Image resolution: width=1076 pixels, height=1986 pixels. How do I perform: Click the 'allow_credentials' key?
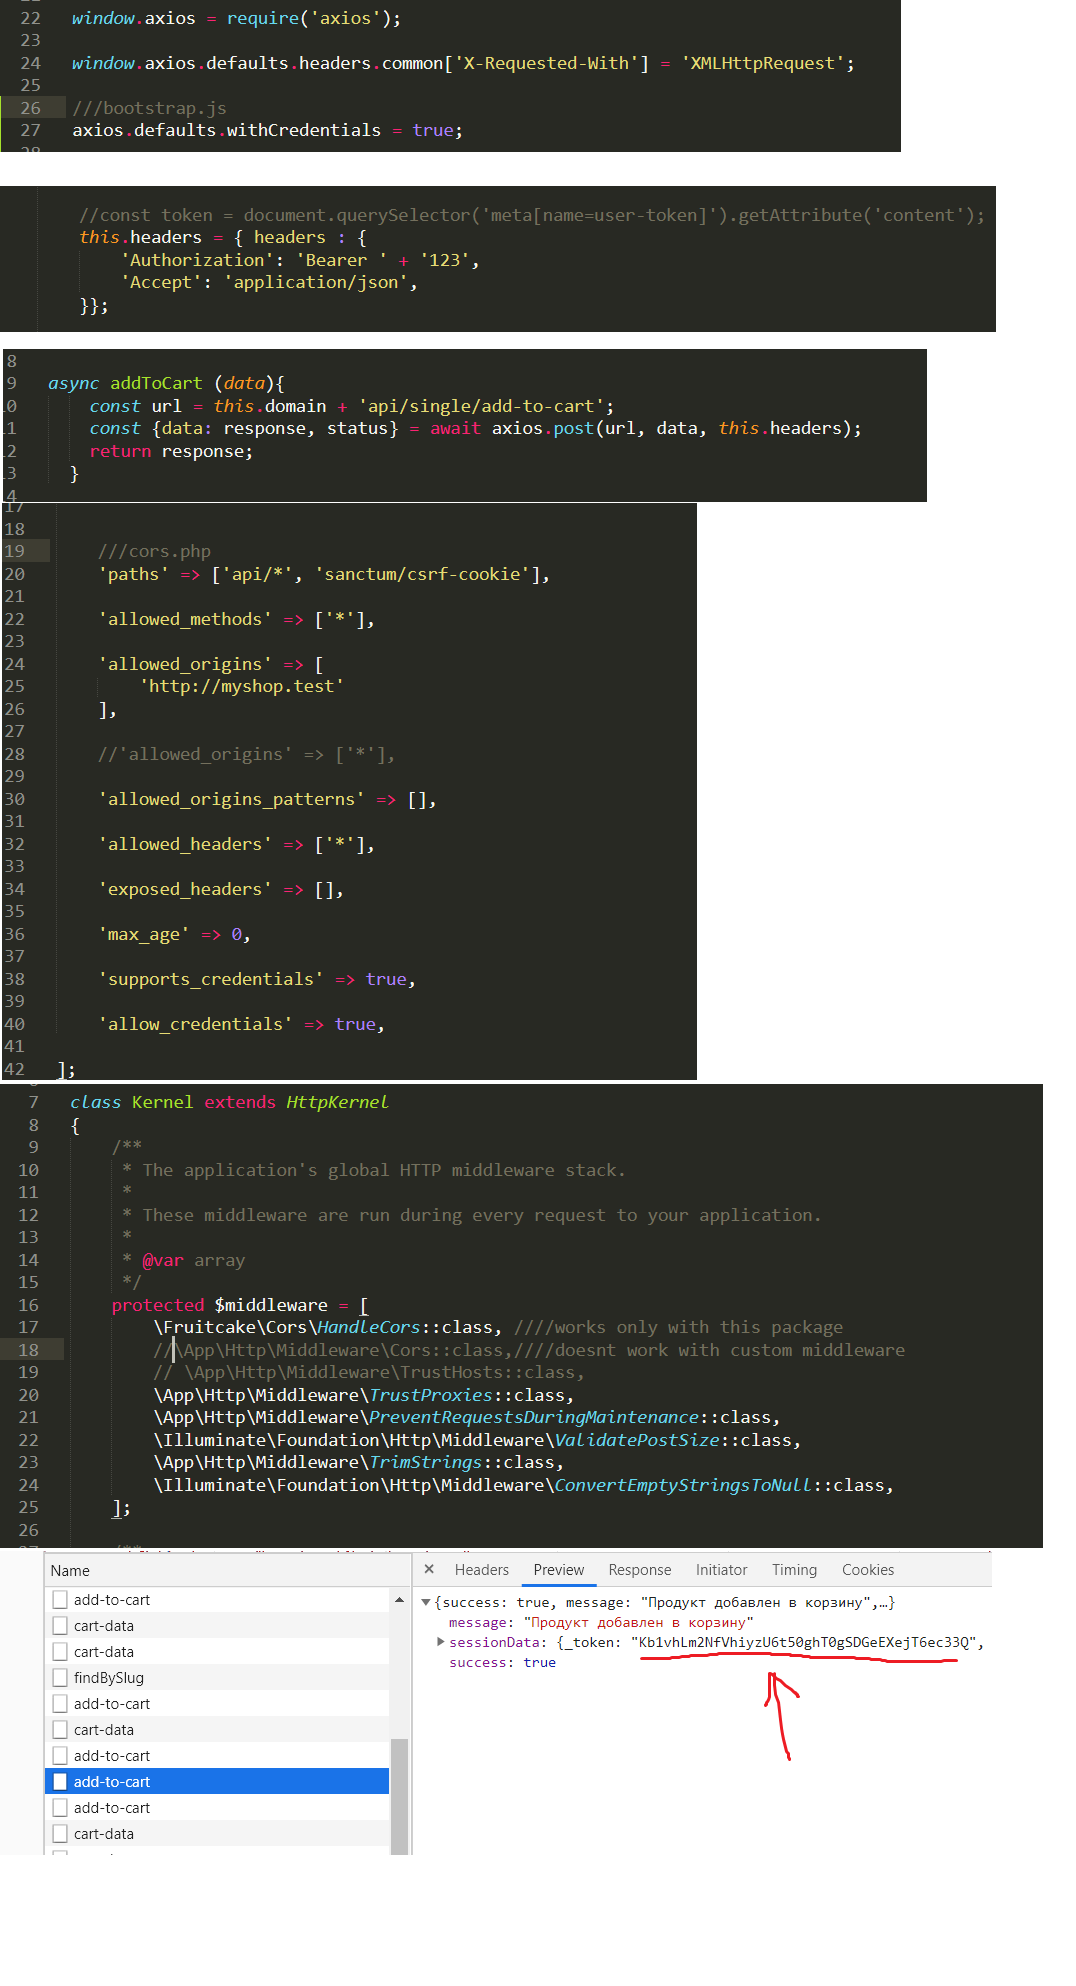pos(195,1024)
